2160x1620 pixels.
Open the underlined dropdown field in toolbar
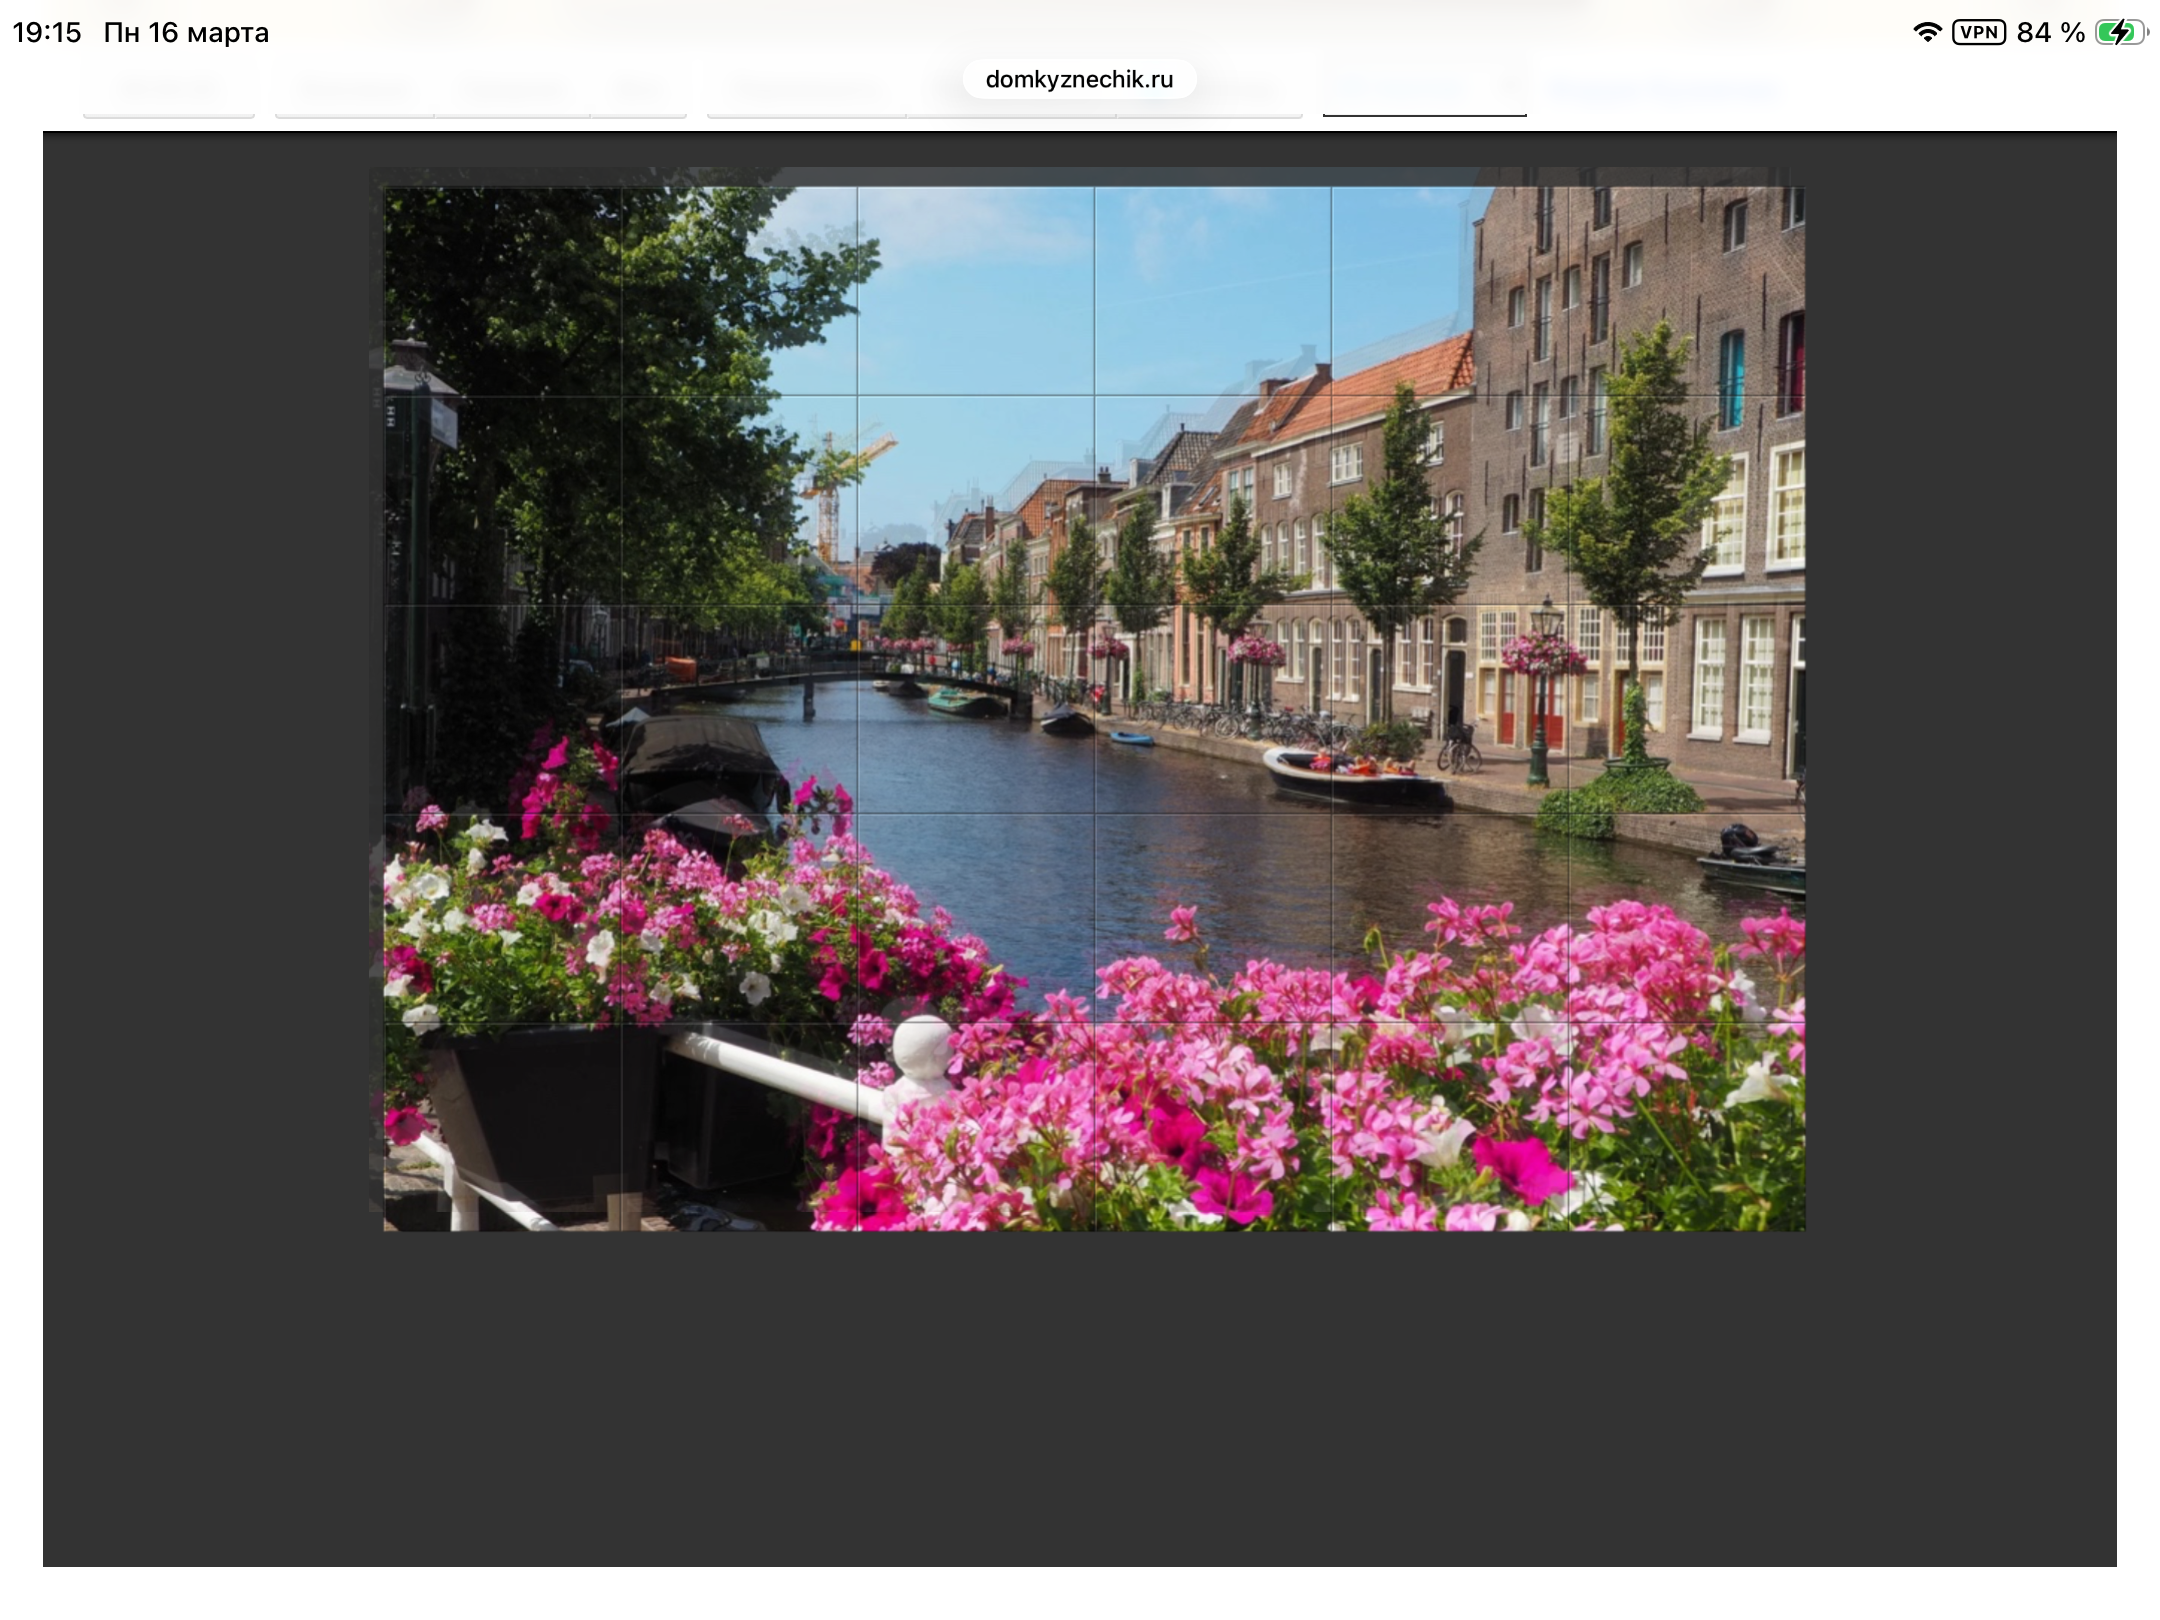point(1424,92)
